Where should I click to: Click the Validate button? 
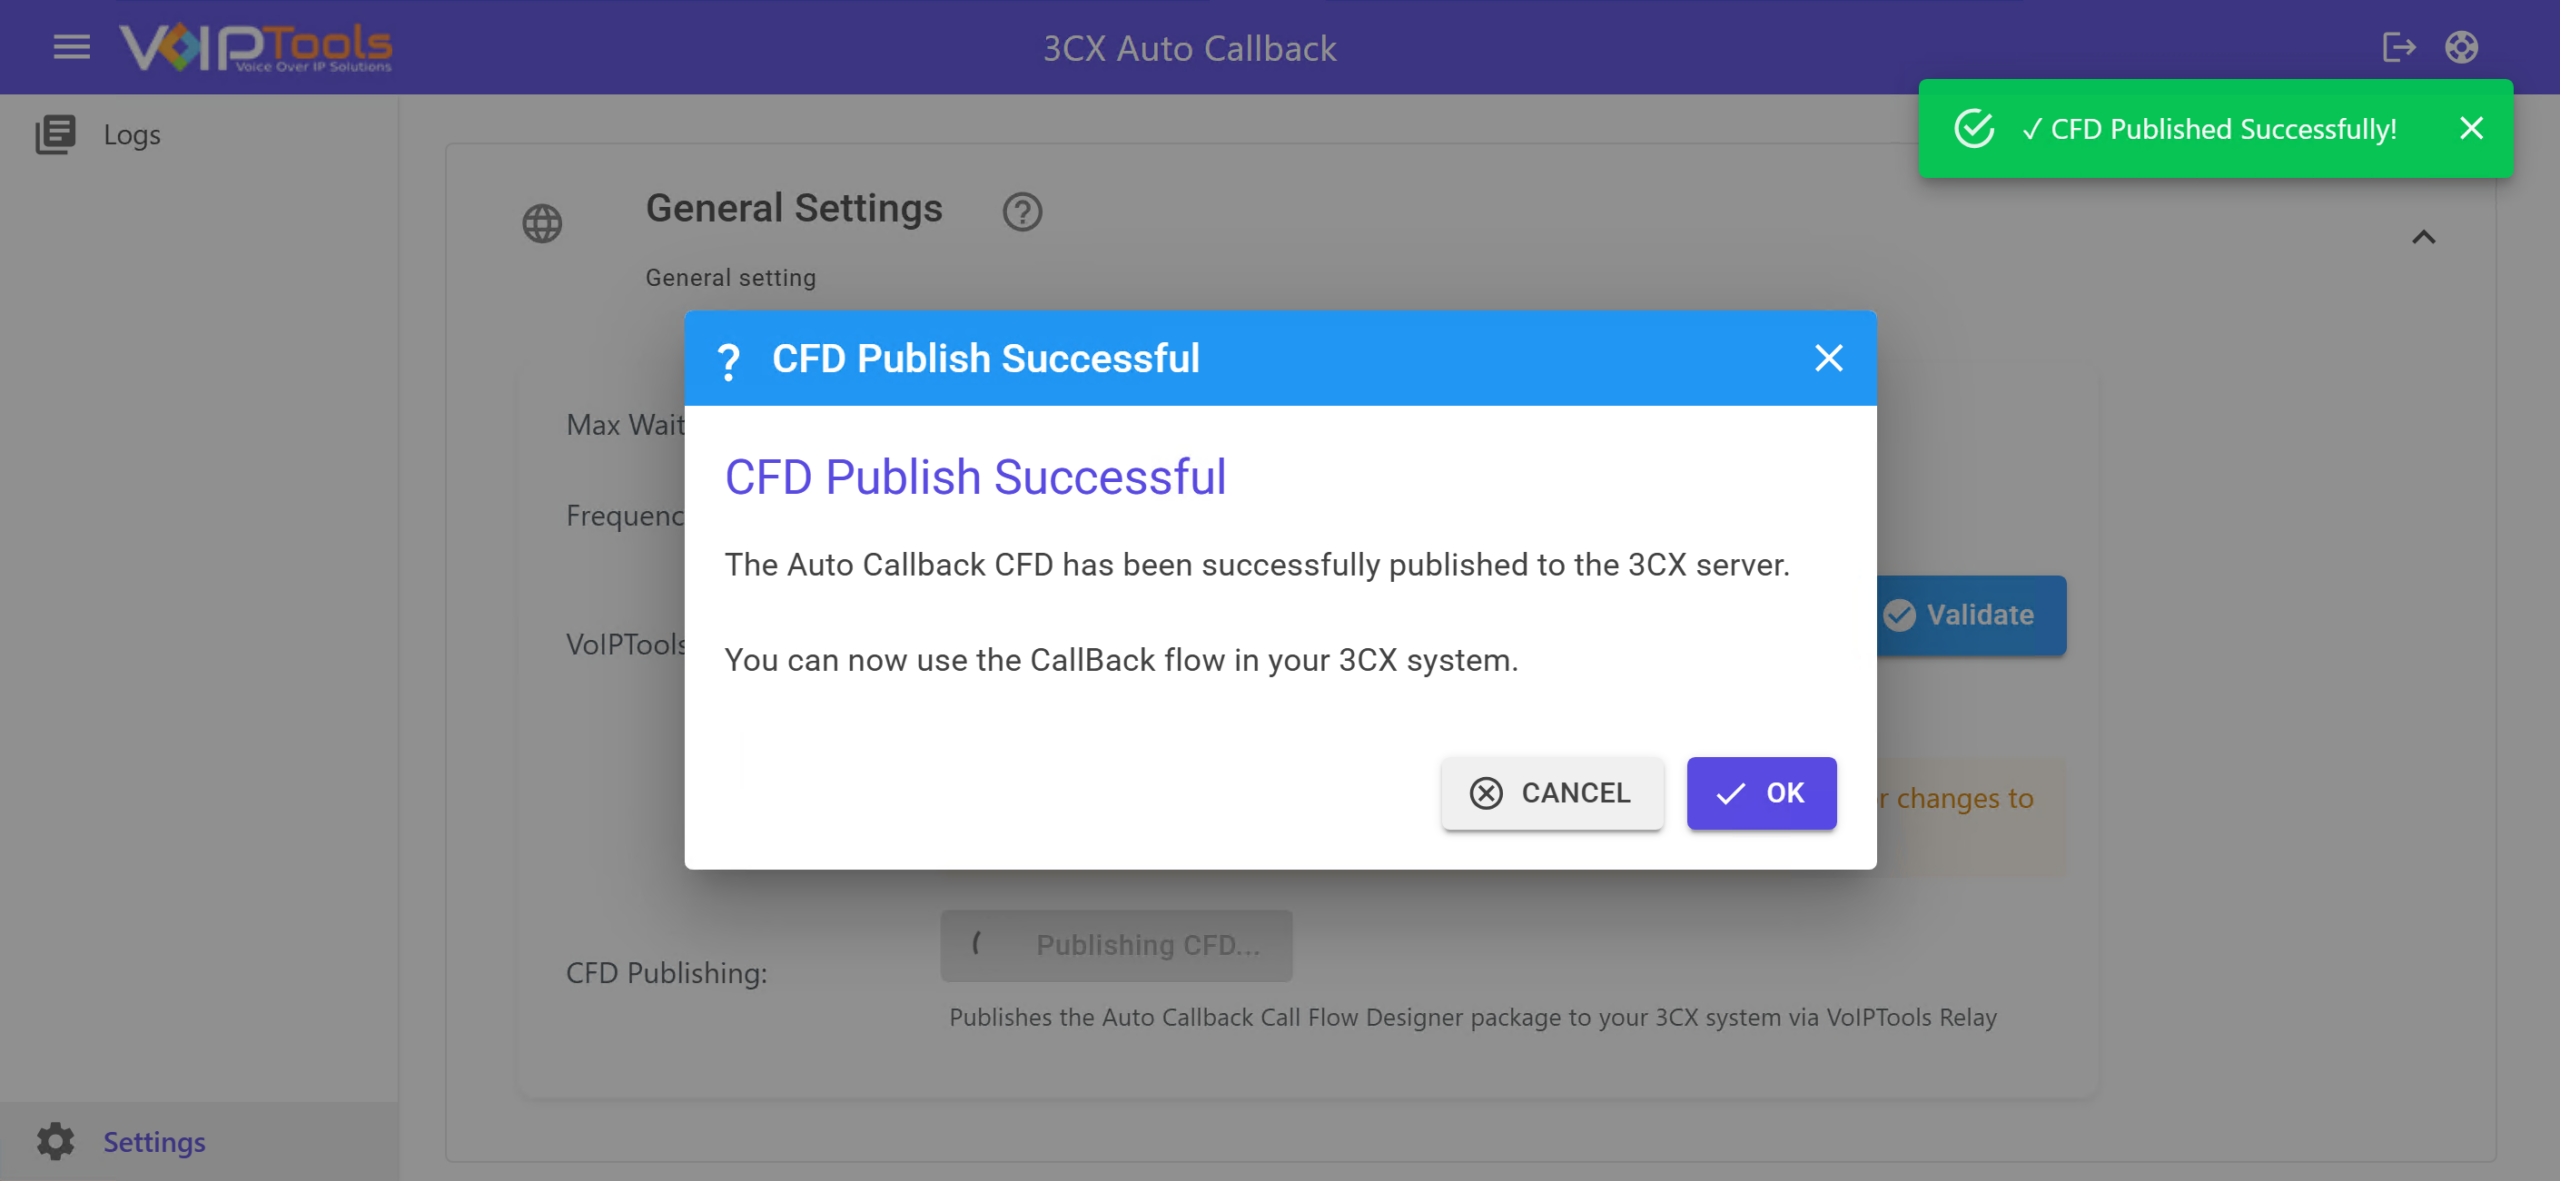tap(1970, 615)
